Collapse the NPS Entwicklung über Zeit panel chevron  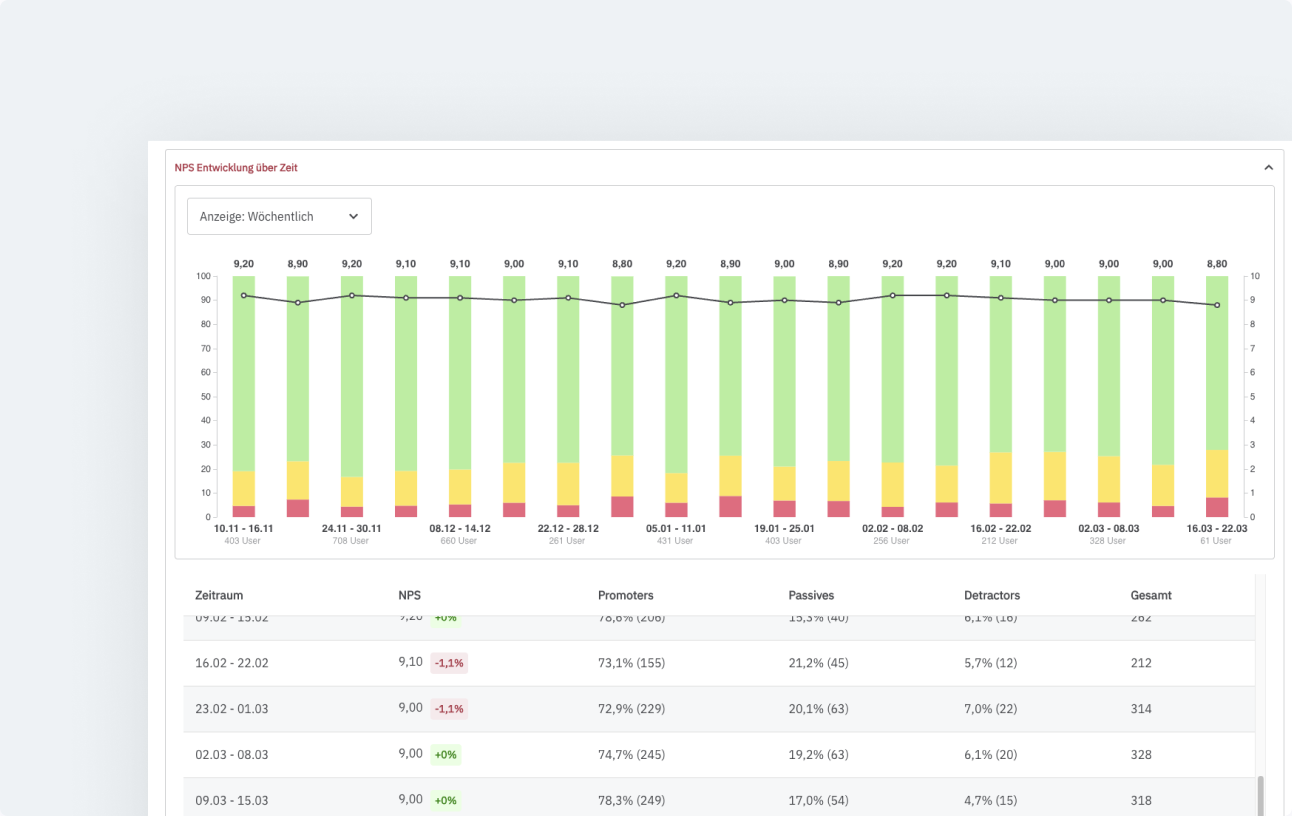(x=1268, y=168)
